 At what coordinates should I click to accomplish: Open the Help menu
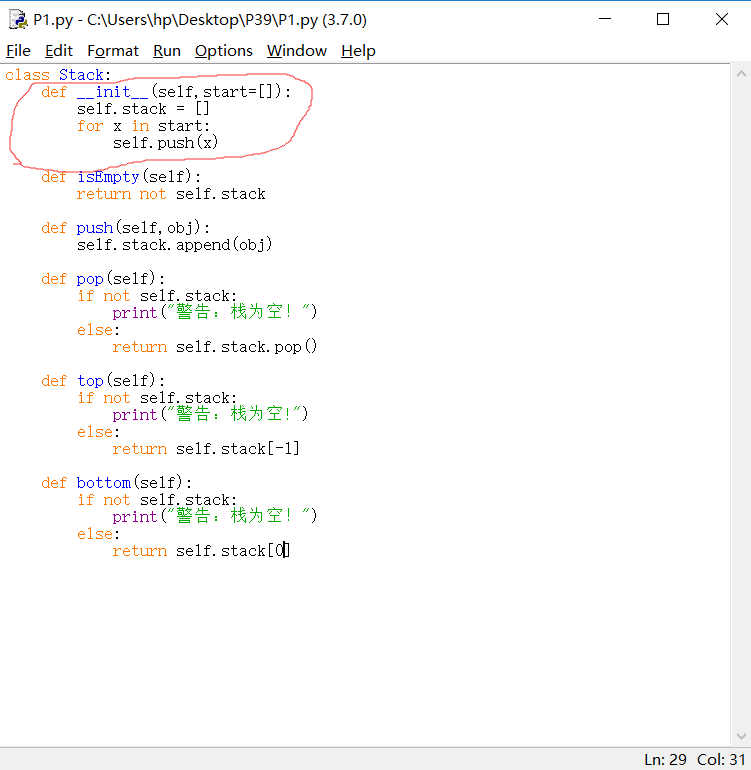pyautogui.click(x=358, y=51)
